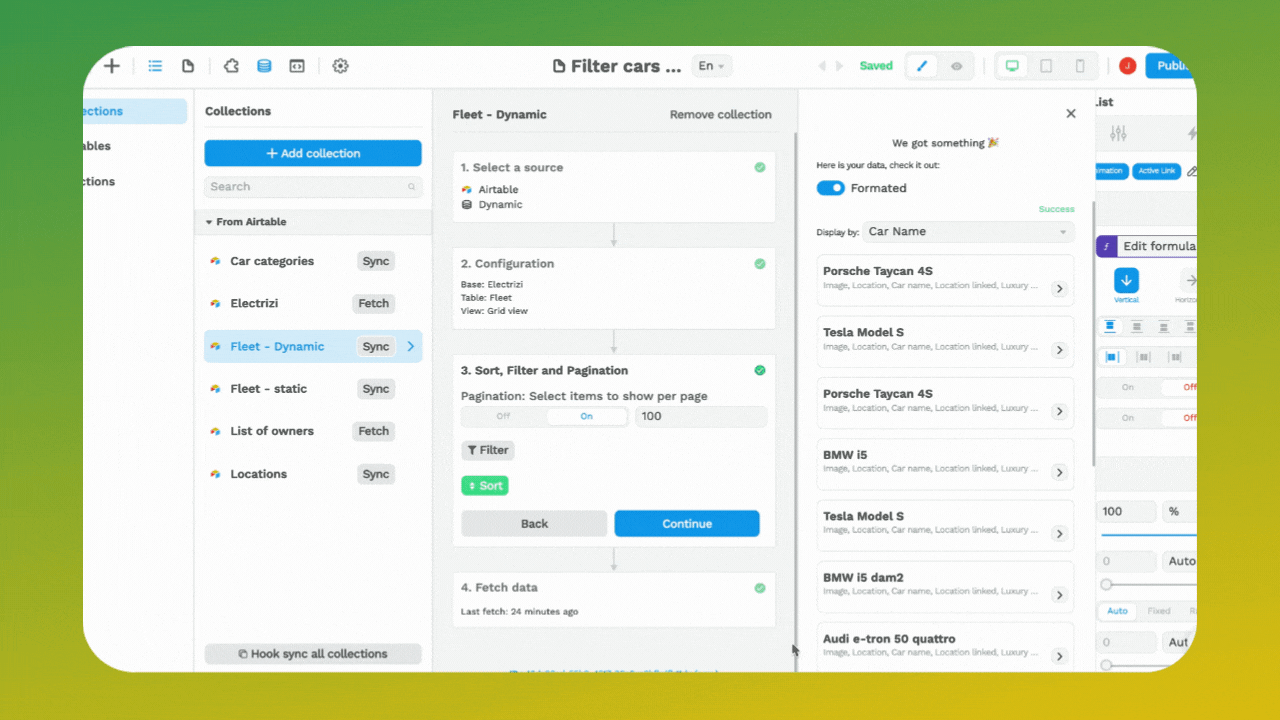Toggle the Formated data switch
The height and width of the screenshot is (720, 1280).
(830, 188)
